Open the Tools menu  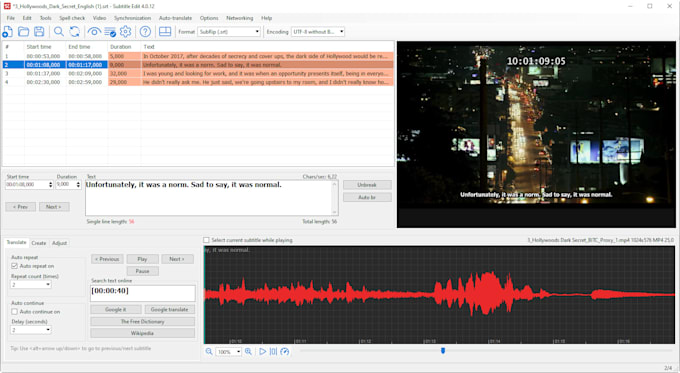46,18
